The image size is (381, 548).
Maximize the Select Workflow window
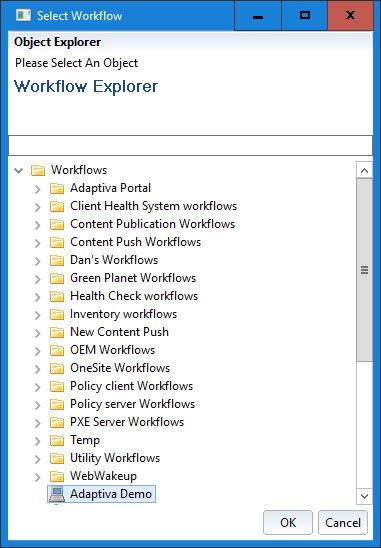pyautogui.click(x=305, y=15)
